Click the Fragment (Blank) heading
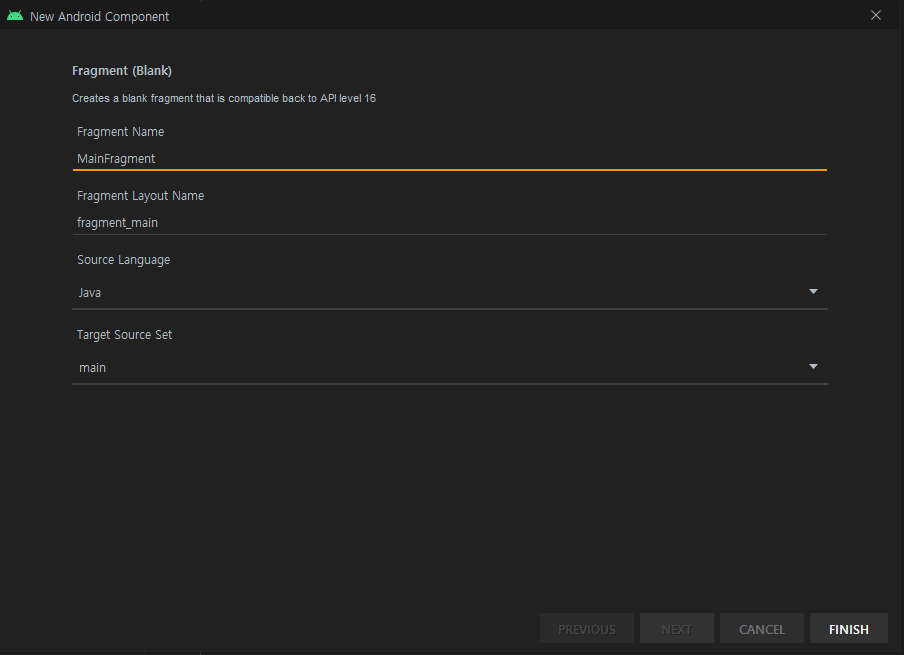The image size is (904, 655). pos(122,70)
